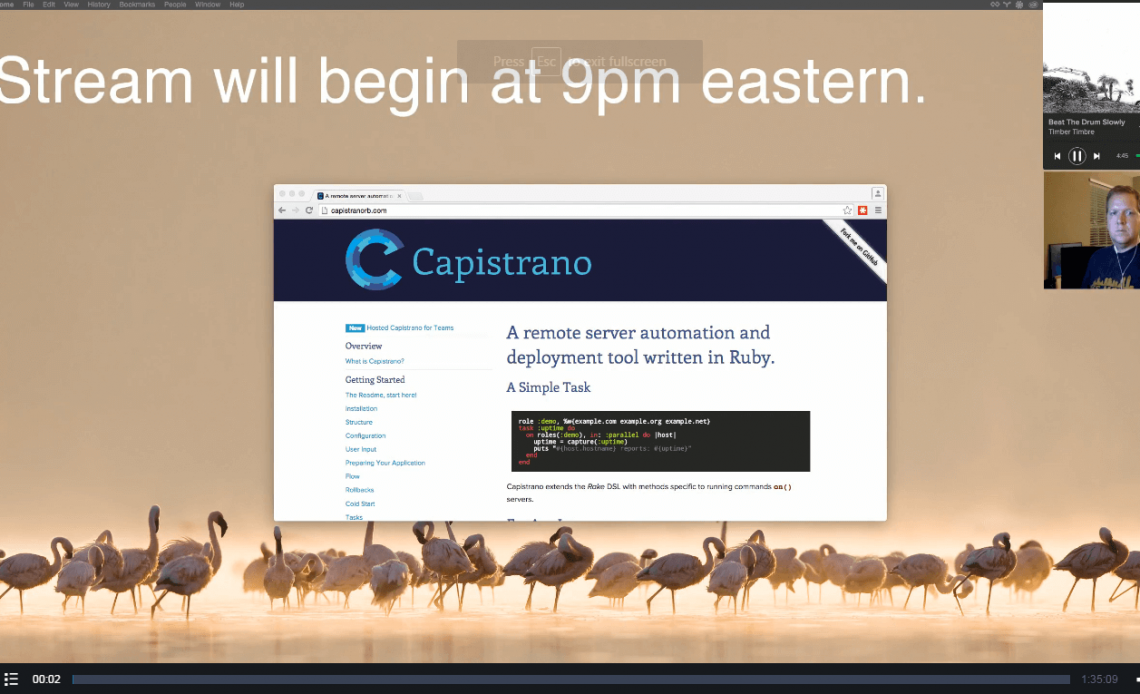The width and height of the screenshot is (1140, 694).
Task: Pause the Spotify track
Action: coord(1077,156)
